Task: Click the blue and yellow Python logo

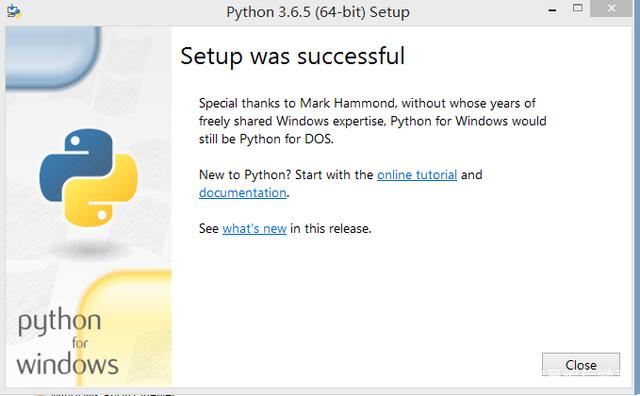Action: (x=88, y=178)
